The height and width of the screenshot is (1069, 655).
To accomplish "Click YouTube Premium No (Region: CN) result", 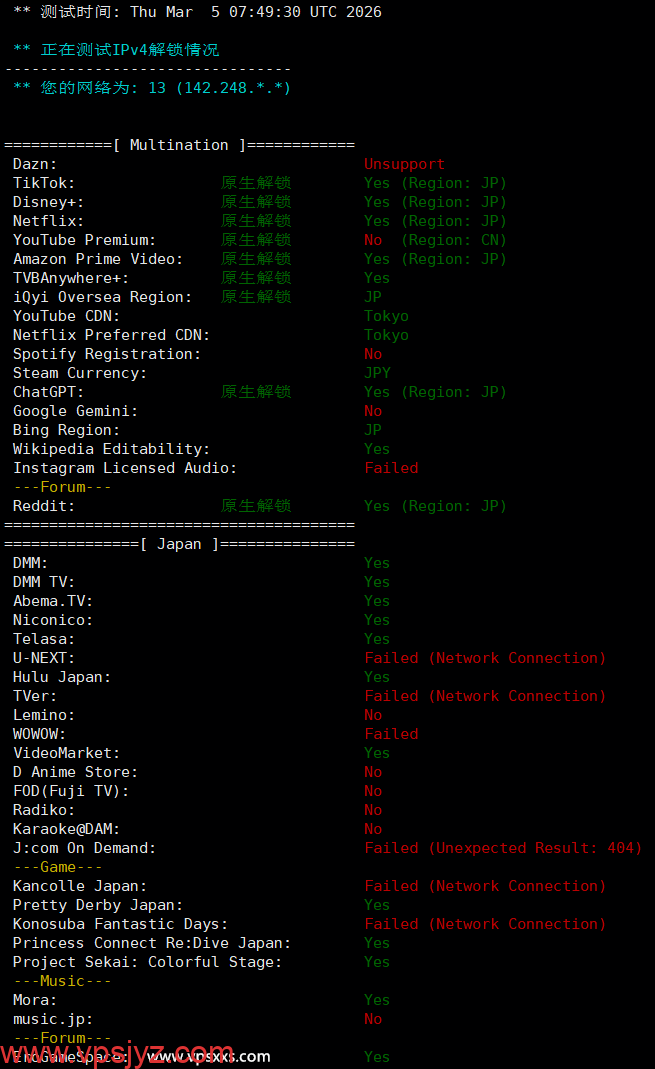I will point(435,240).
